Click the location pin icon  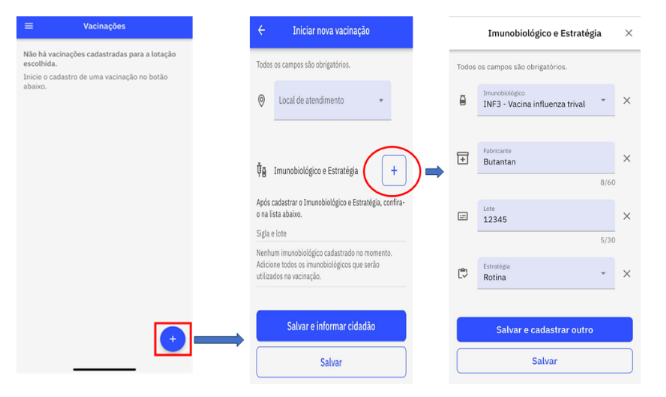262,101
